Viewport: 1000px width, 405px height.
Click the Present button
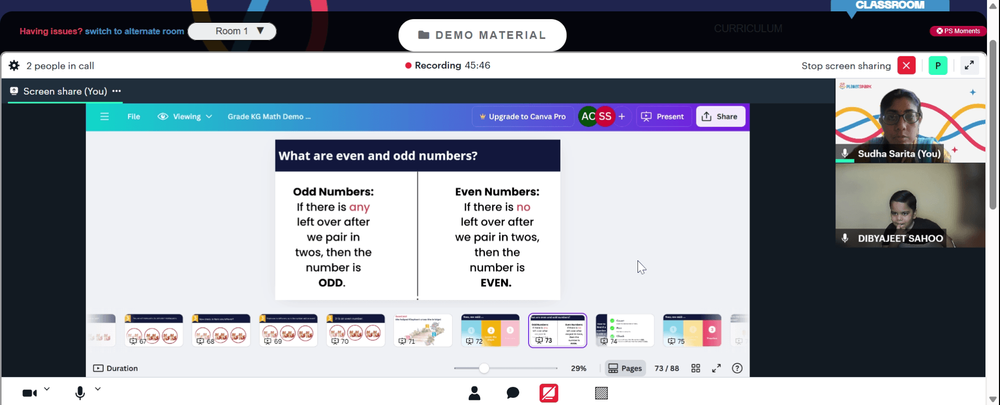[663, 117]
